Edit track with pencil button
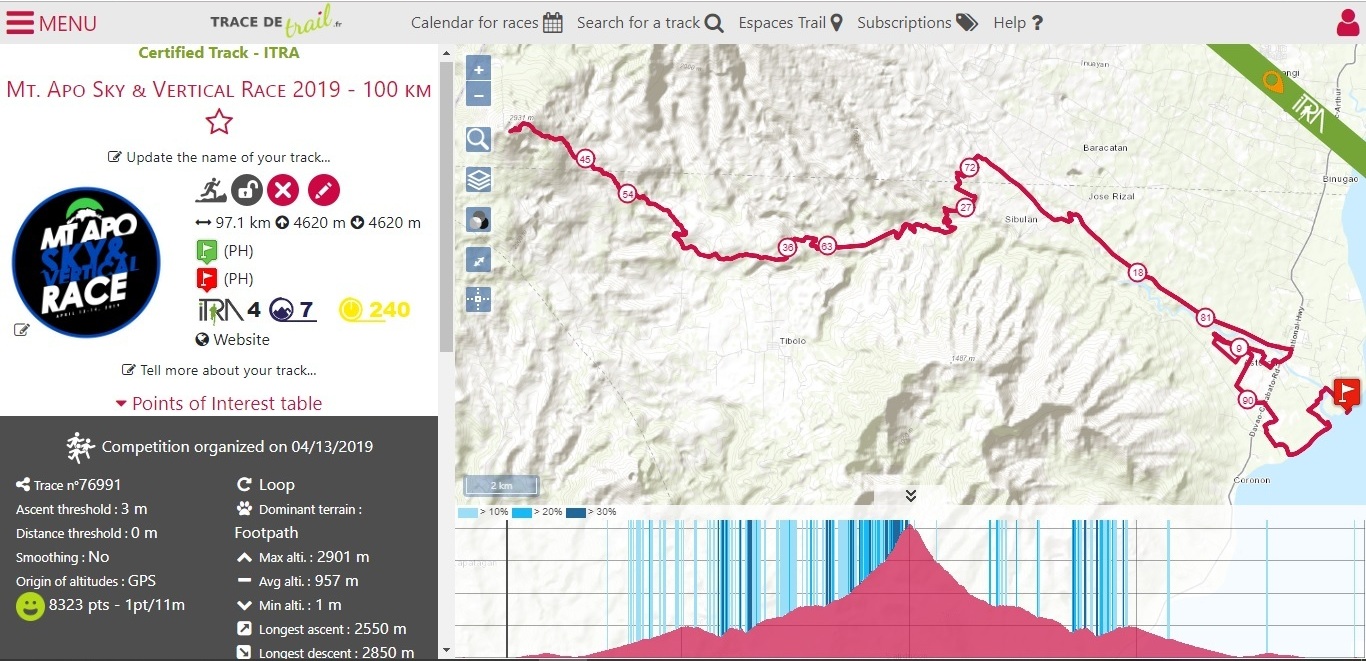This screenshot has height=661, width=1366. pos(324,189)
